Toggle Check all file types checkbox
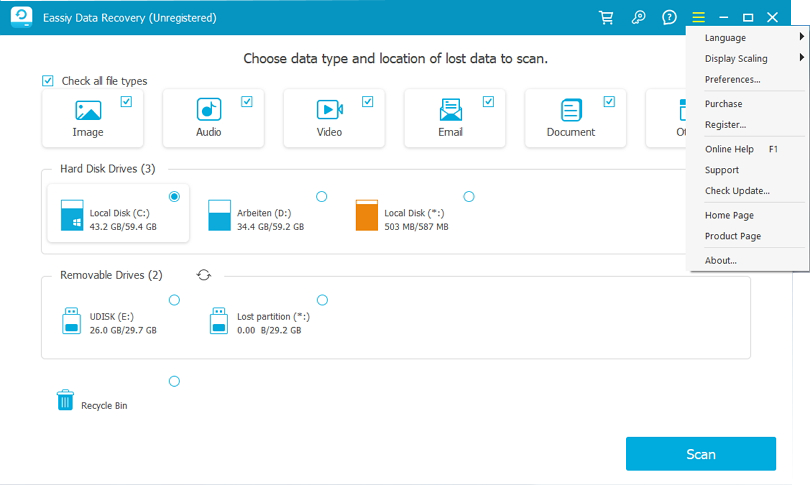 [48, 81]
